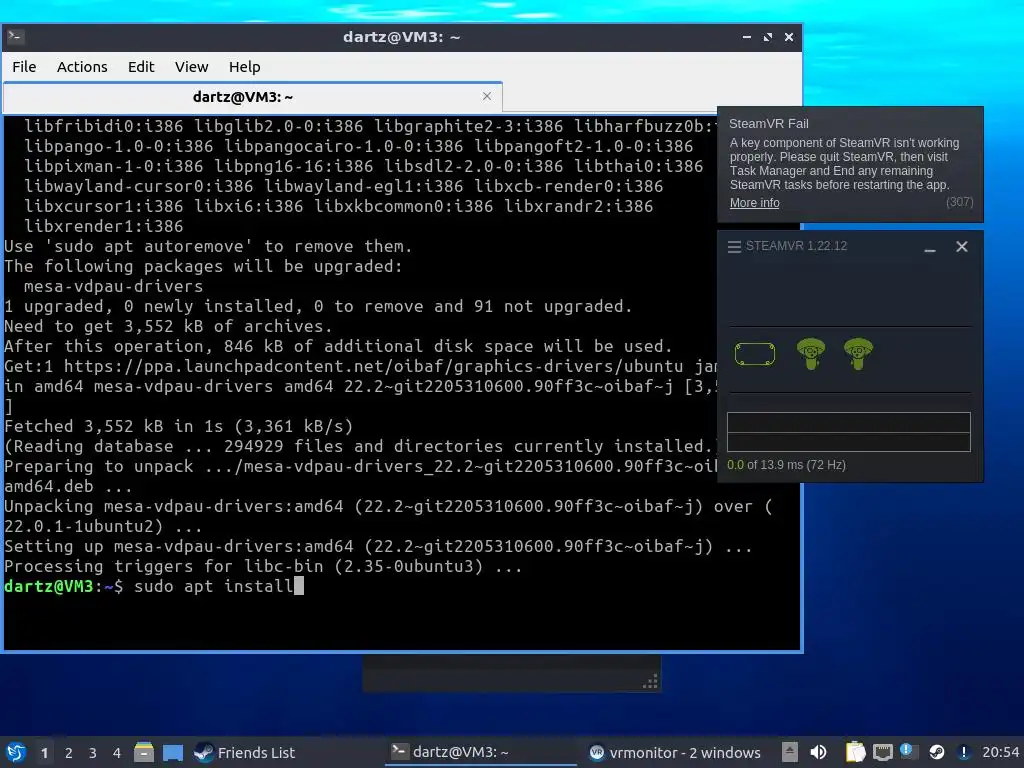The image size is (1024, 768).
Task: Open the Actions menu
Action: (x=82, y=67)
